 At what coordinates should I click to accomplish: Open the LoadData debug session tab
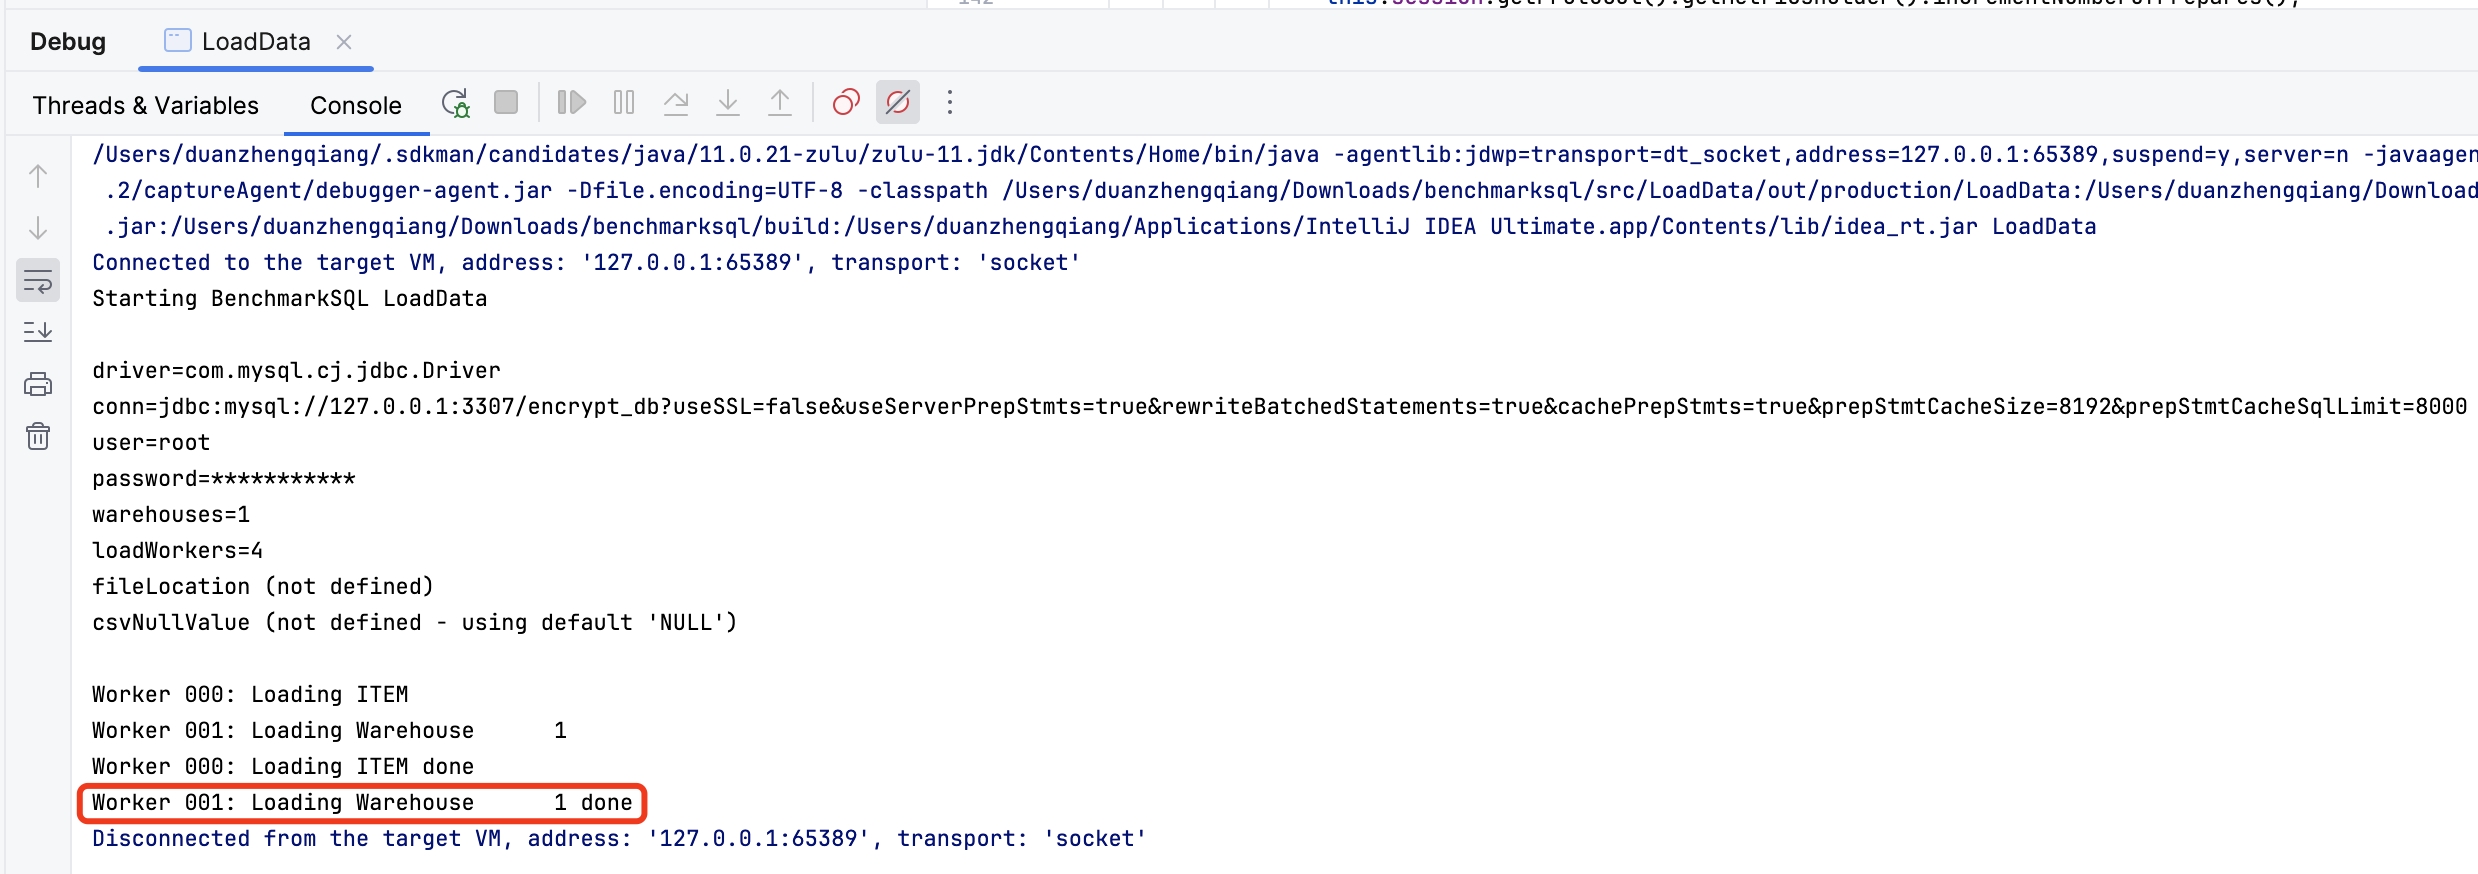point(255,41)
